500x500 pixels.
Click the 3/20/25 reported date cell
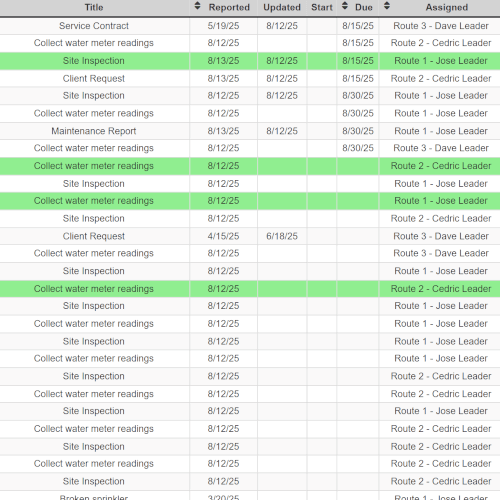coord(223,497)
